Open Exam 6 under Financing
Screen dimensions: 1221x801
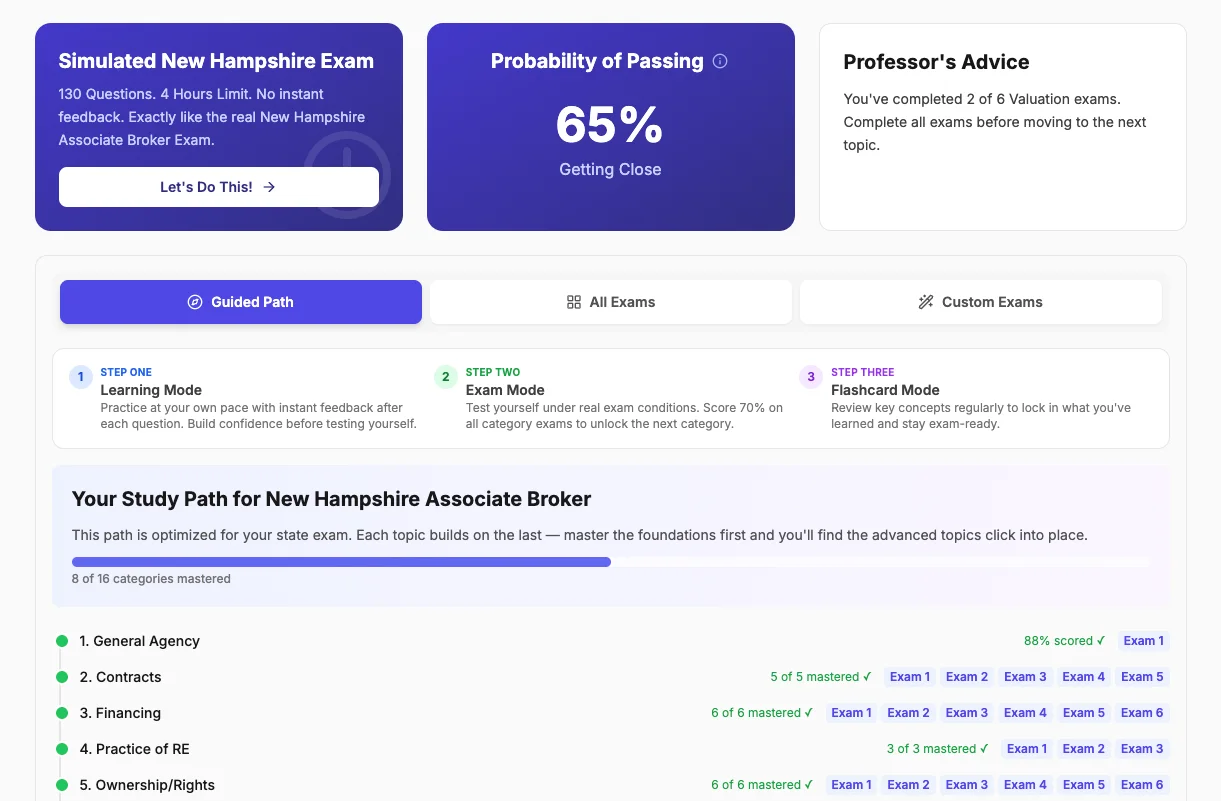pyautogui.click(x=1142, y=713)
